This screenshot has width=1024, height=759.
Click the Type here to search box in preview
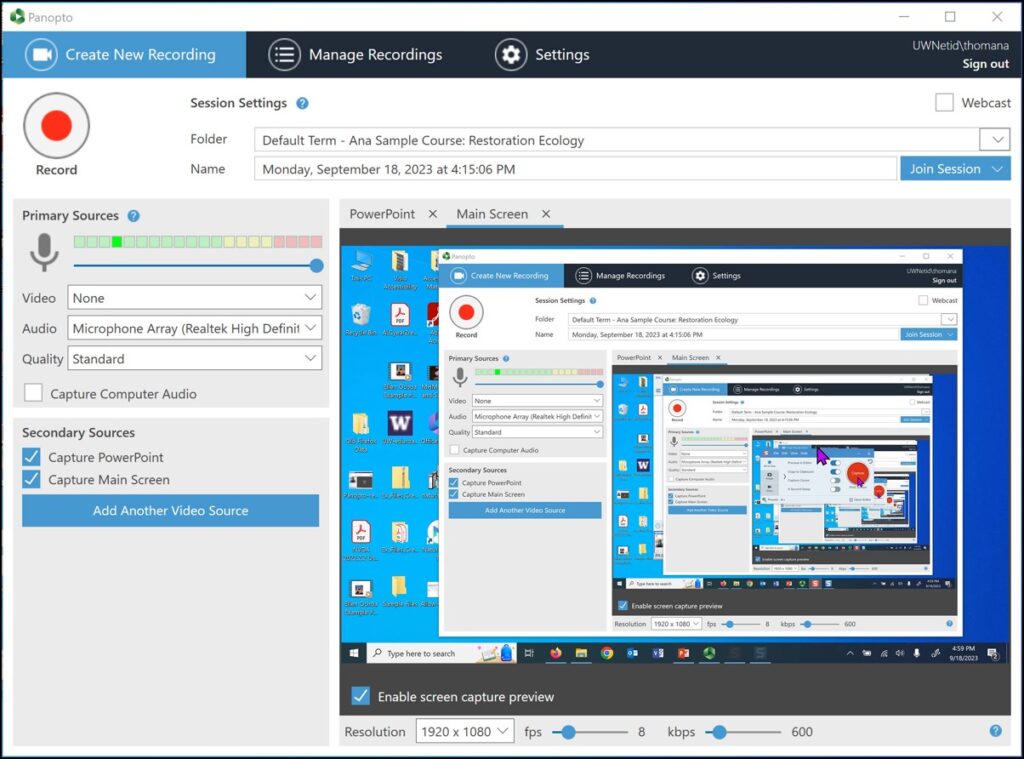click(443, 653)
